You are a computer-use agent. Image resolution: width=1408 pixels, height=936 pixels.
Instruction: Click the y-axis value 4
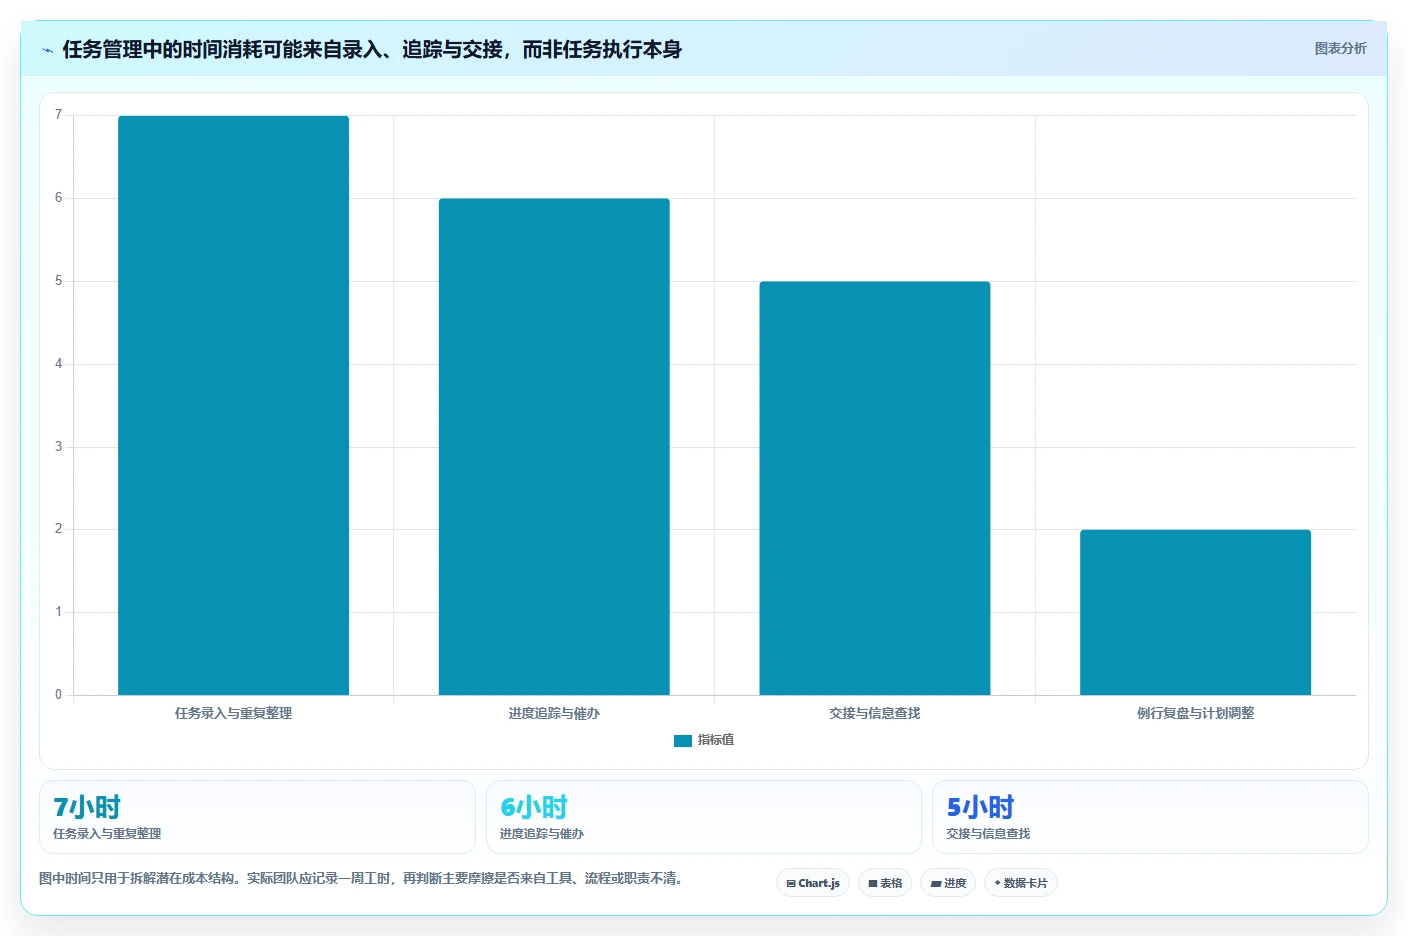[58, 364]
